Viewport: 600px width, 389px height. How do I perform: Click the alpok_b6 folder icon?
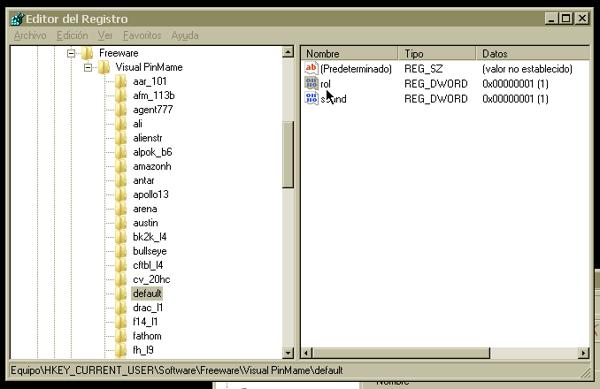[x=121, y=152]
